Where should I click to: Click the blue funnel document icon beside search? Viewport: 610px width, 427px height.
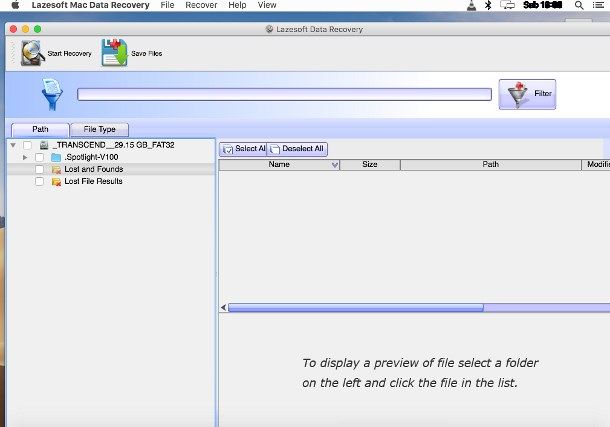52,94
